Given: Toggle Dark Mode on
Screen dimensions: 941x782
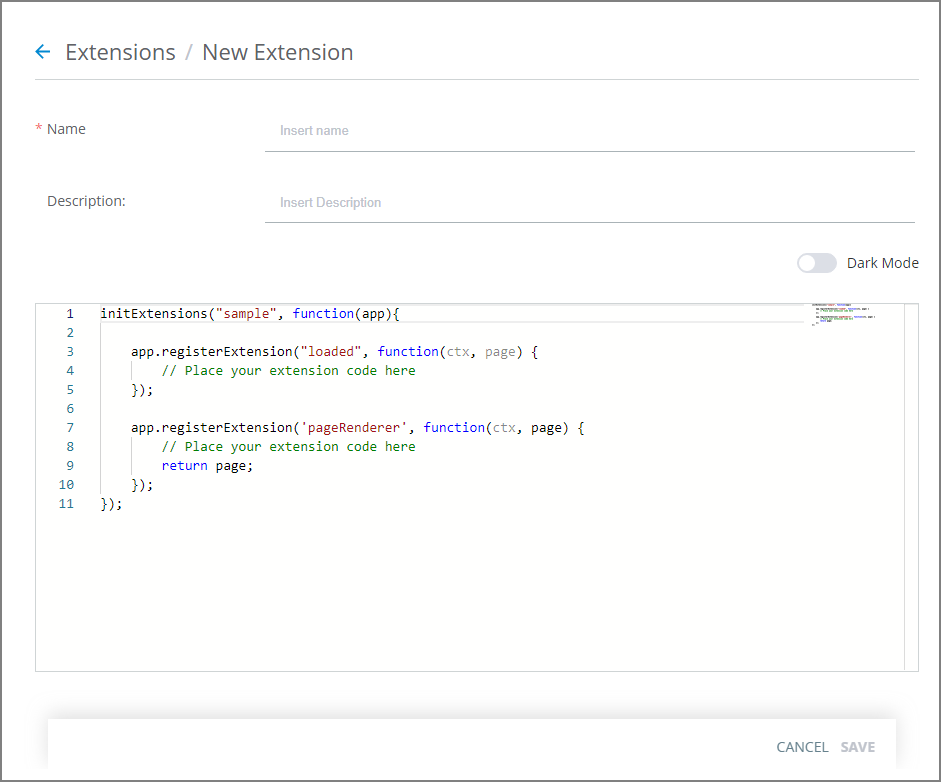Looking at the screenshot, I should 816,262.
